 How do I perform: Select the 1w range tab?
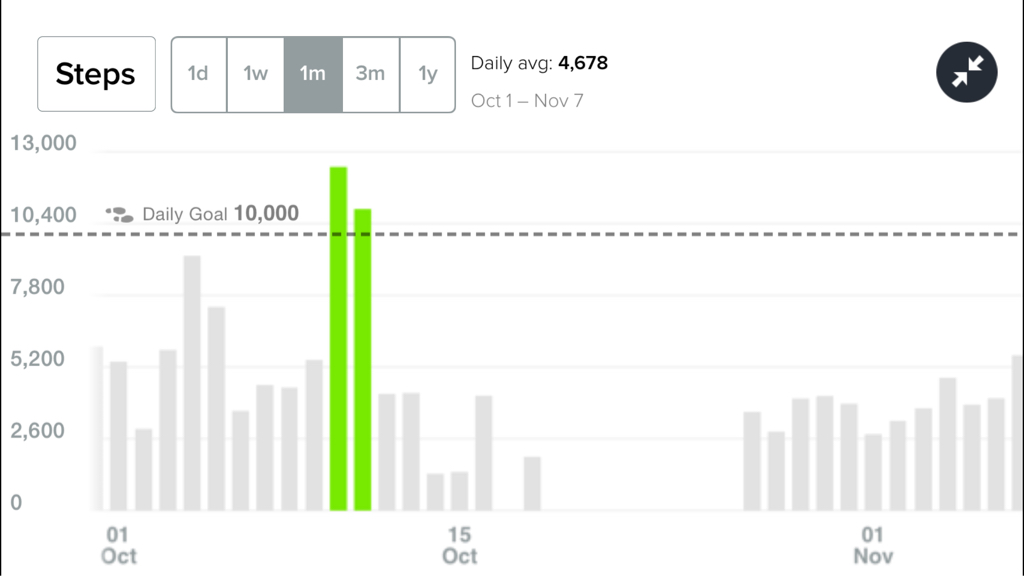(255, 74)
